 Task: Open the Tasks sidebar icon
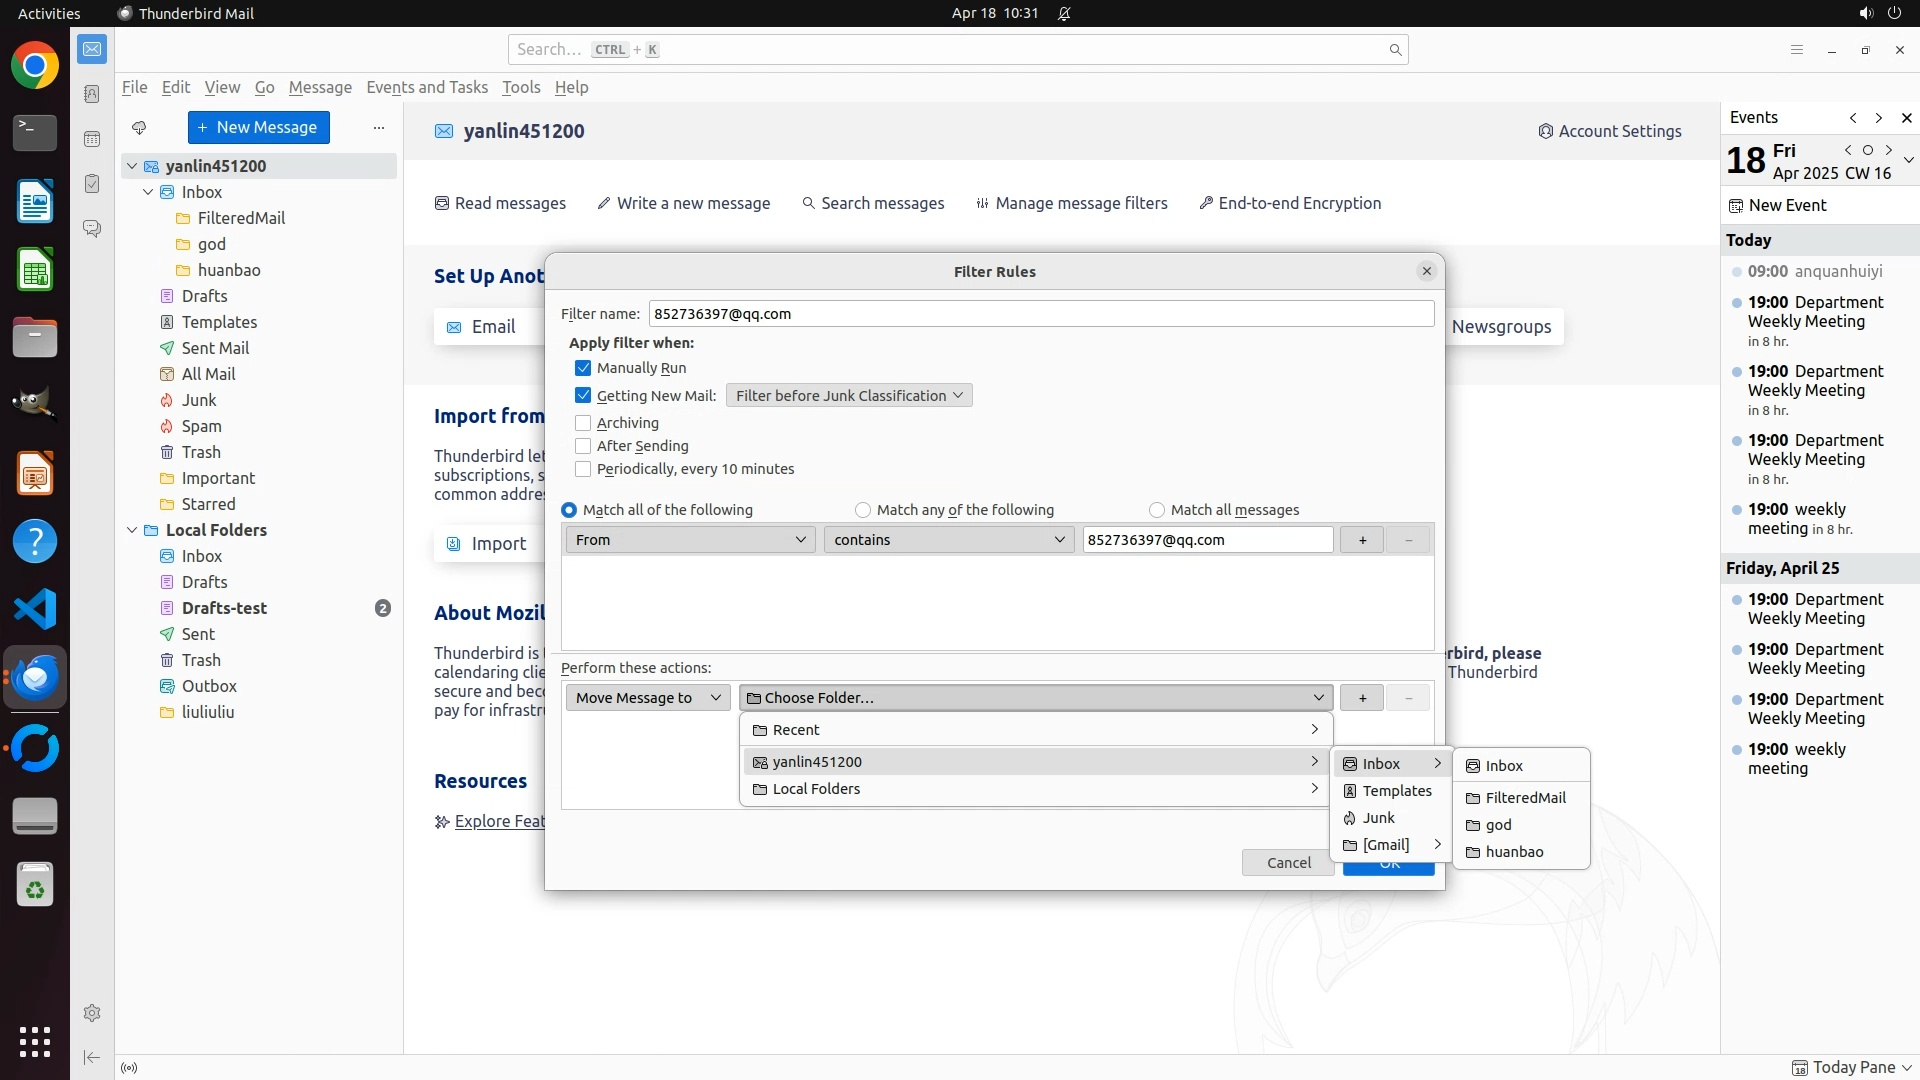92,184
